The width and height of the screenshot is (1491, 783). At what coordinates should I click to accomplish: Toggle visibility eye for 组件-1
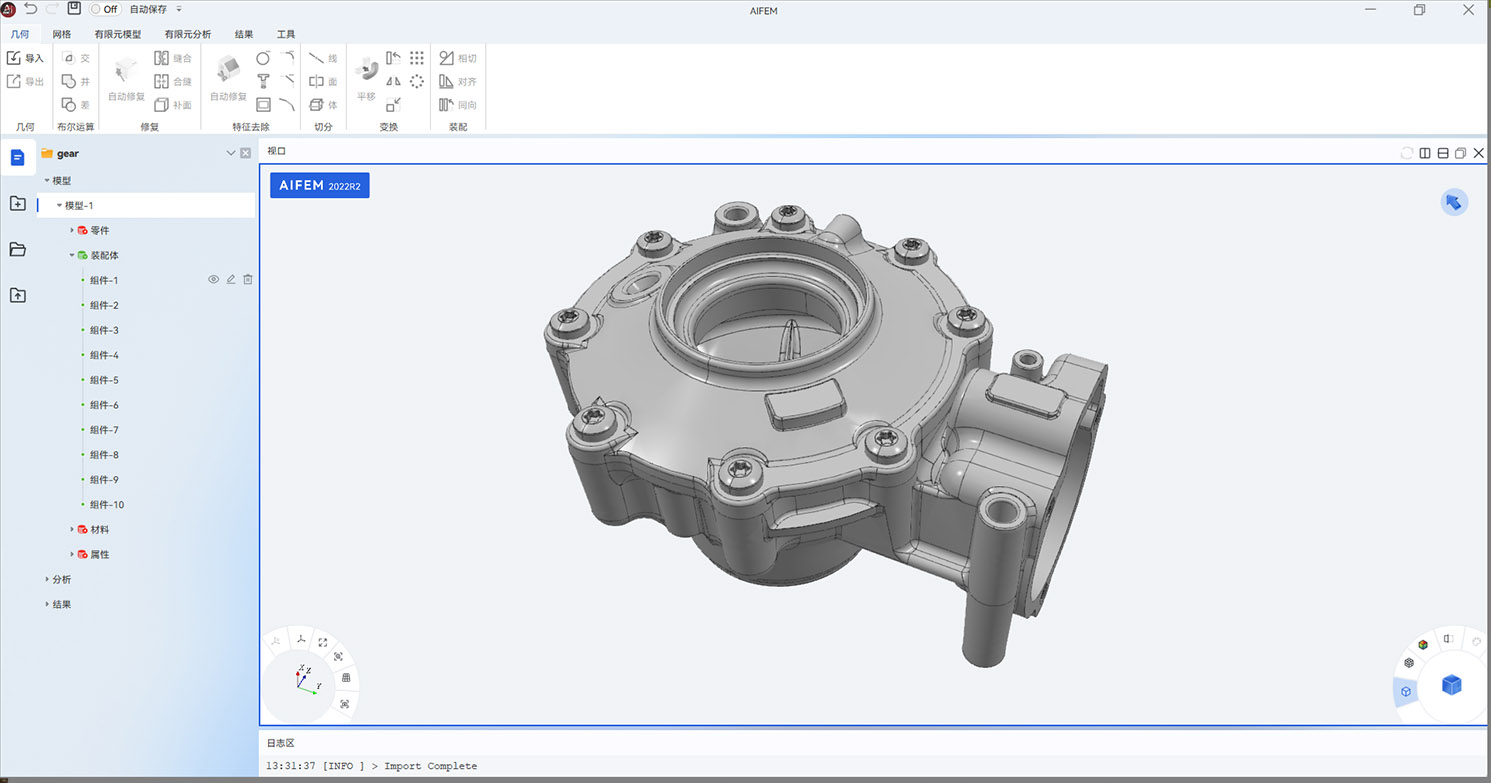pyautogui.click(x=213, y=280)
